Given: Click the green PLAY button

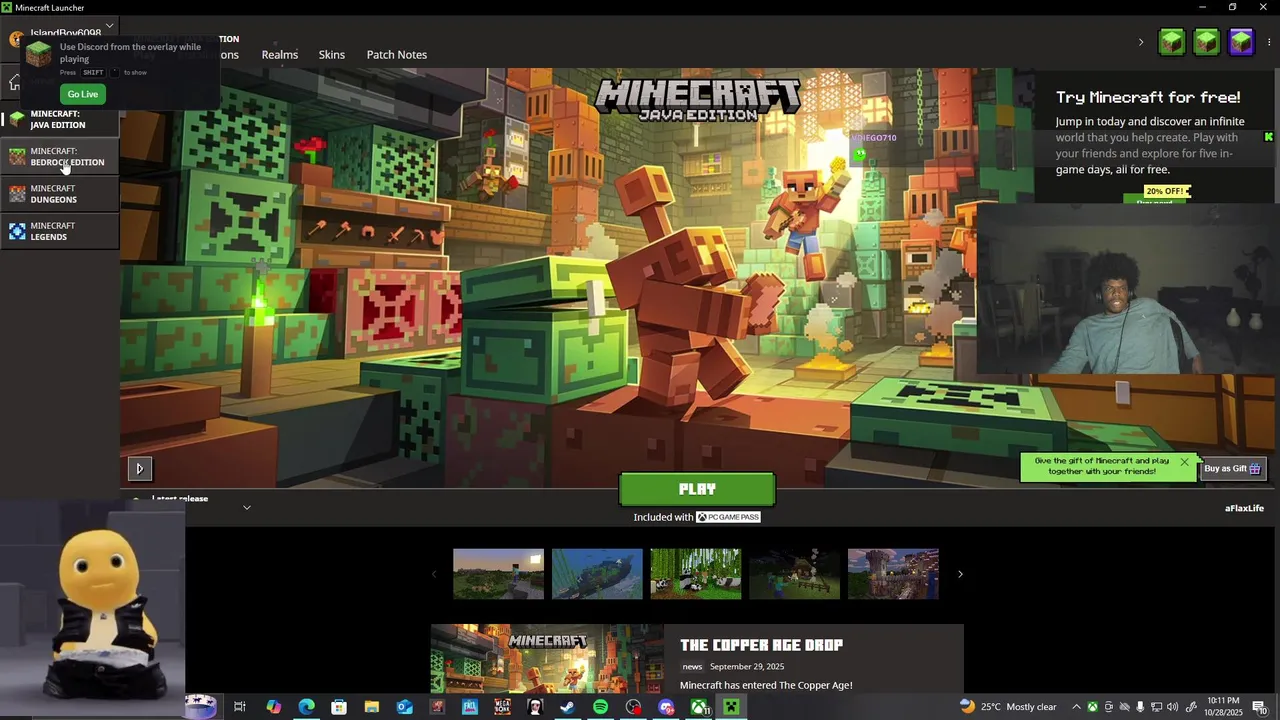Looking at the screenshot, I should (x=697, y=489).
